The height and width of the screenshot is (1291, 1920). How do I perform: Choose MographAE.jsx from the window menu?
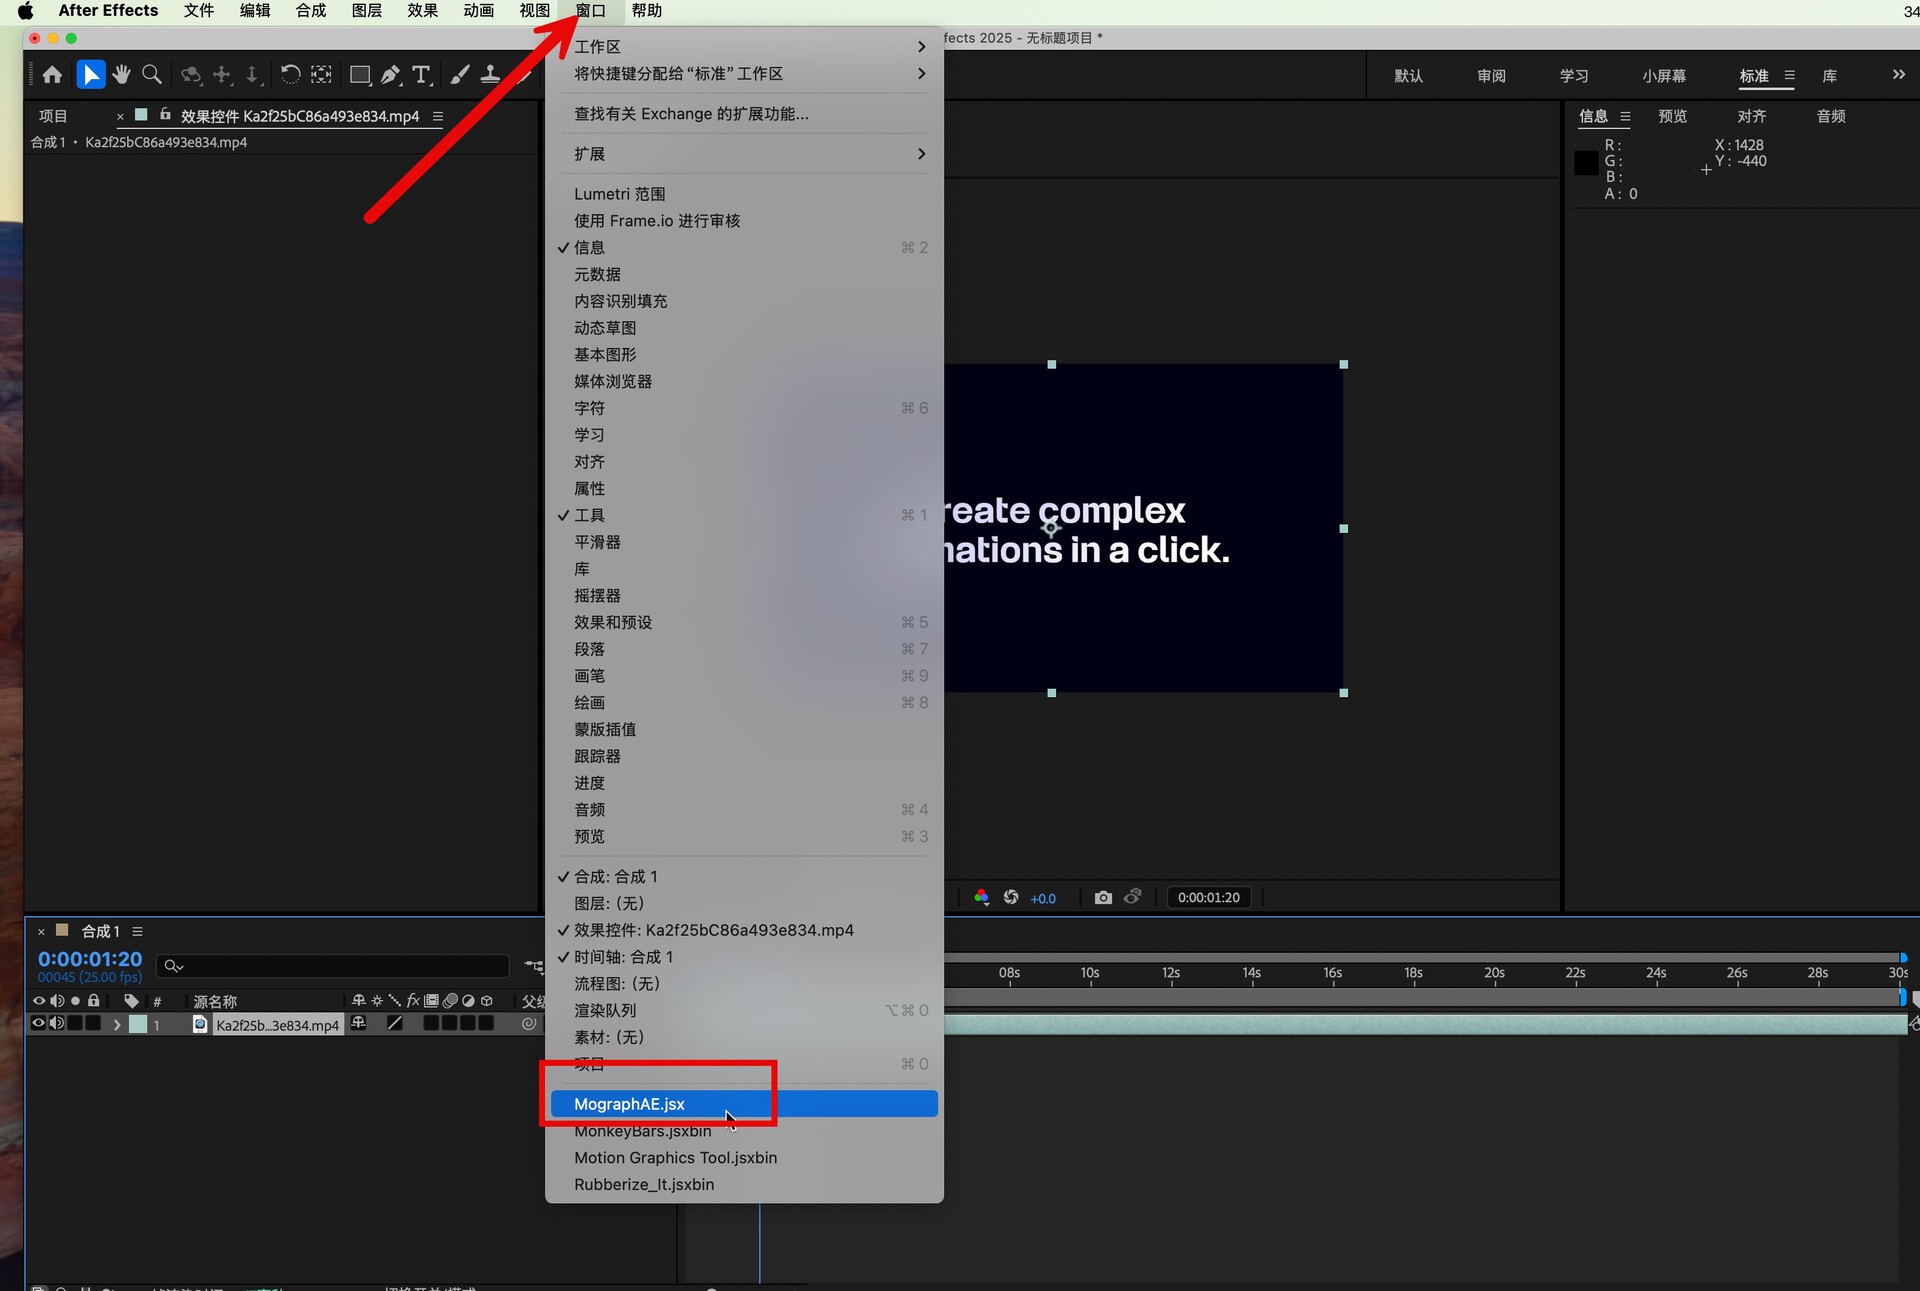[x=630, y=1104]
